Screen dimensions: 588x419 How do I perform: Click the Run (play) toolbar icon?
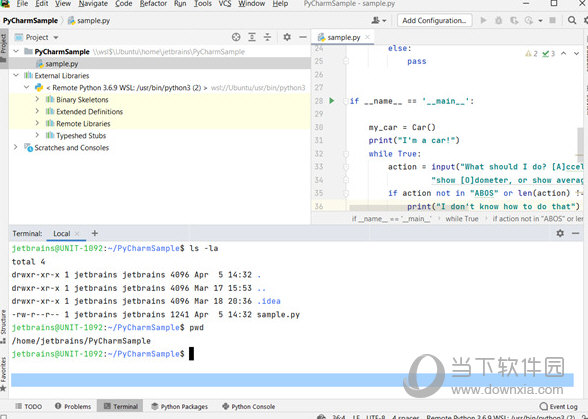click(x=483, y=20)
